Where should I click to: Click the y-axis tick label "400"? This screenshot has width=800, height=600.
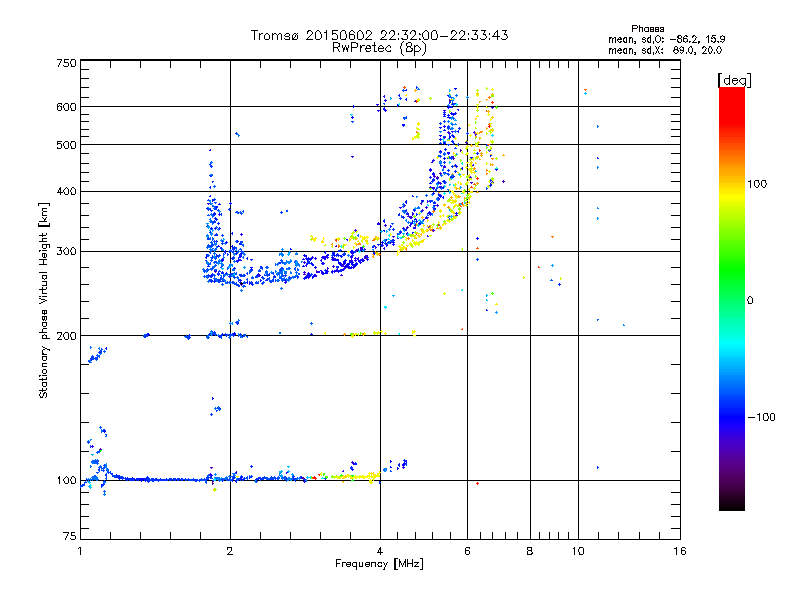click(66, 192)
